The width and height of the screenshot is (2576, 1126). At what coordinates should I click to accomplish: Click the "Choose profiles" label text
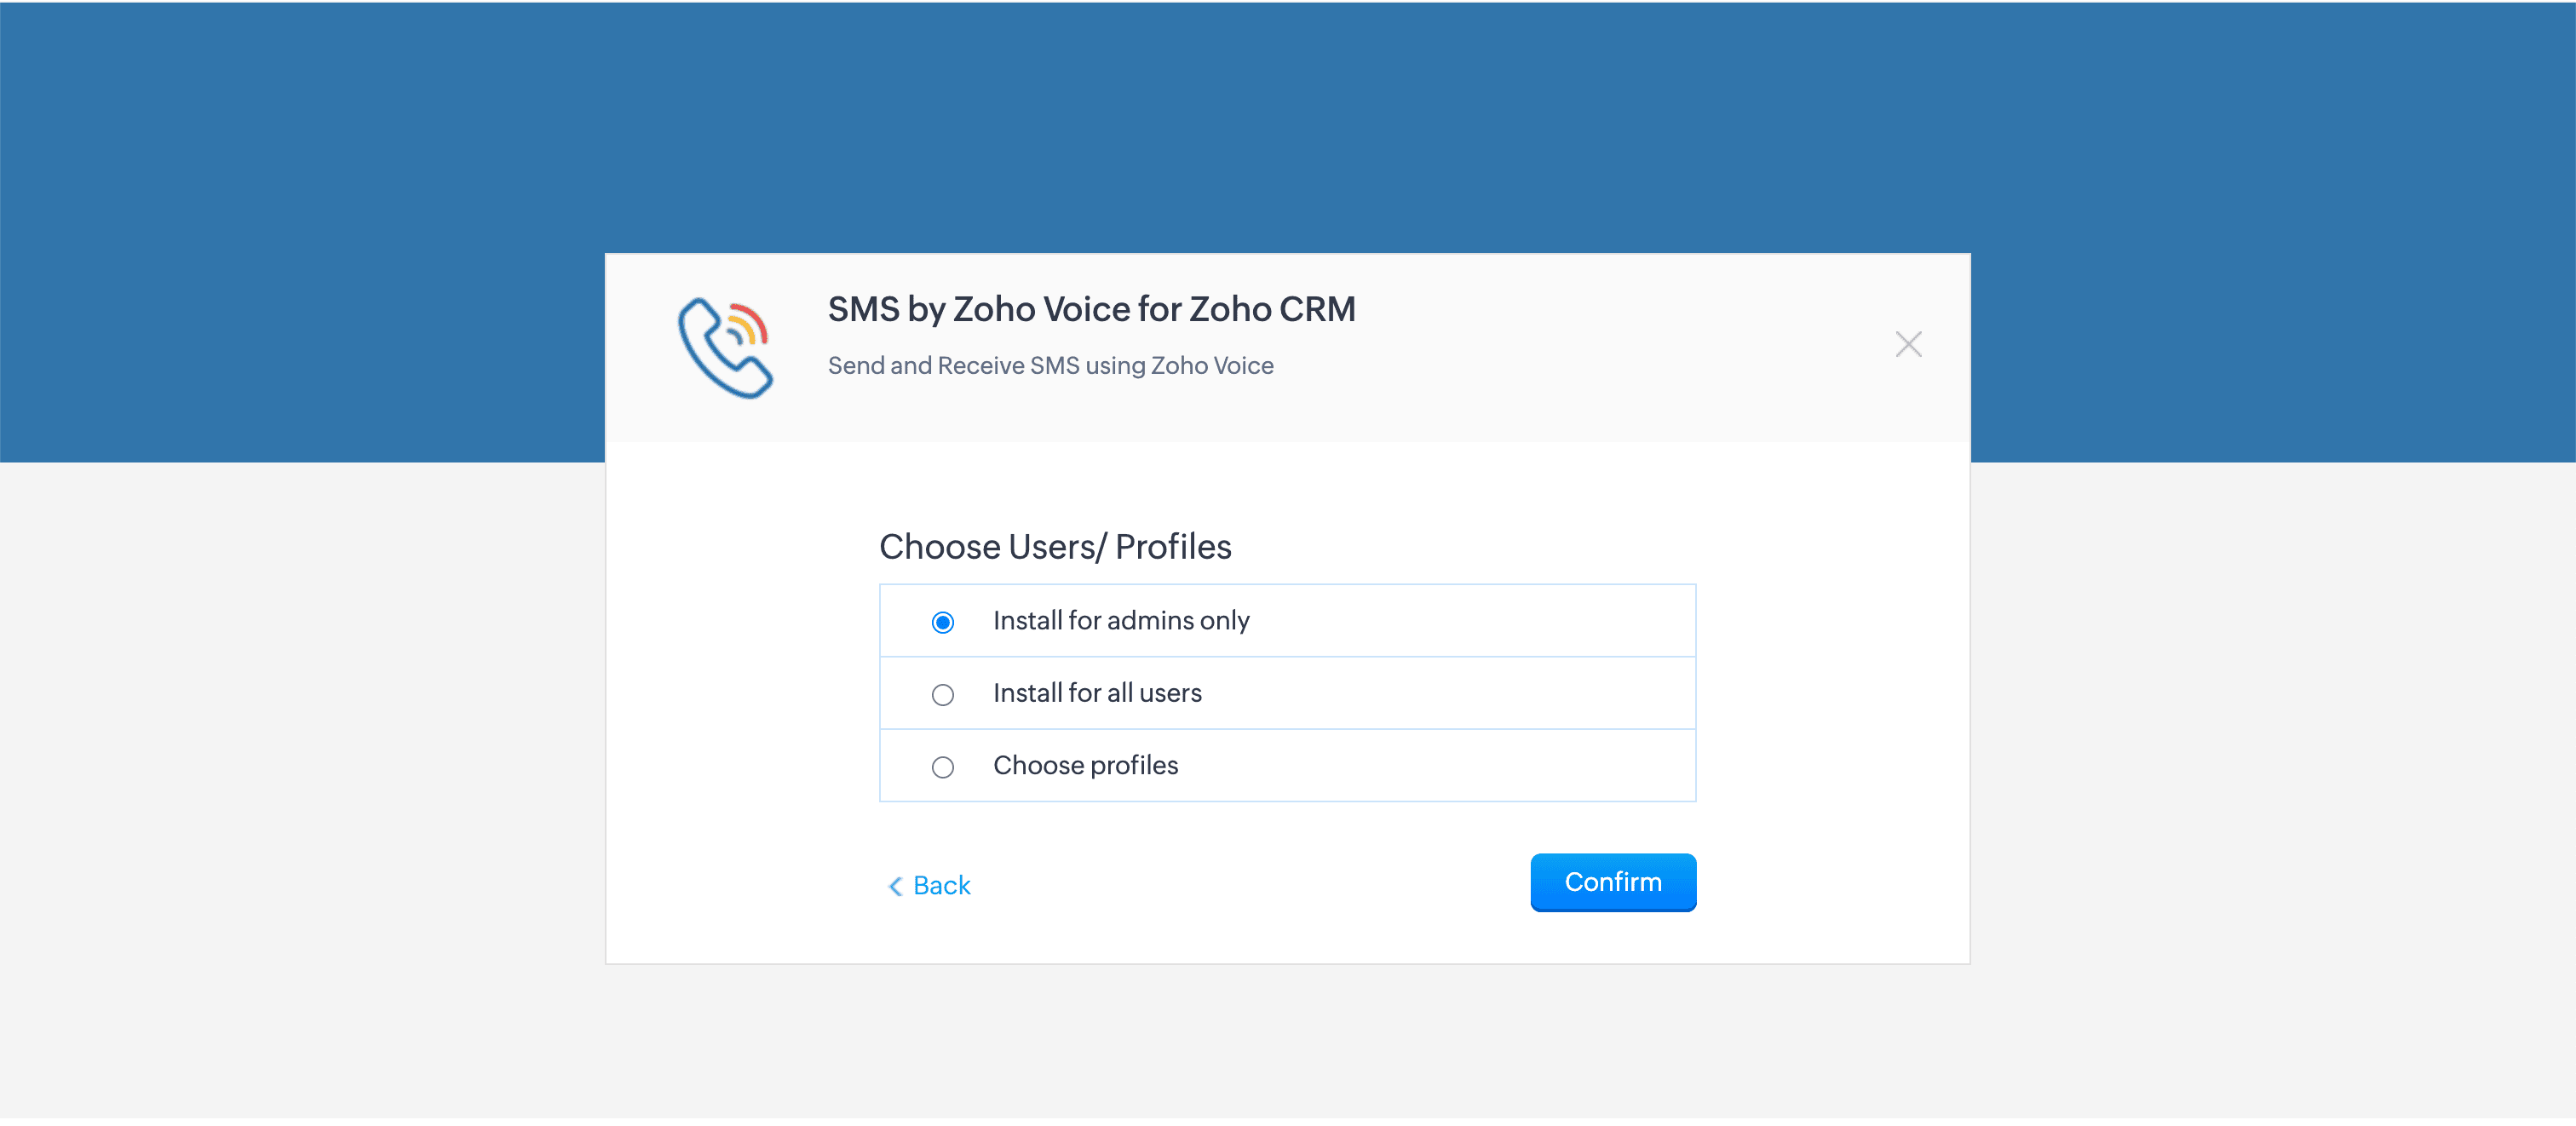[1085, 765]
